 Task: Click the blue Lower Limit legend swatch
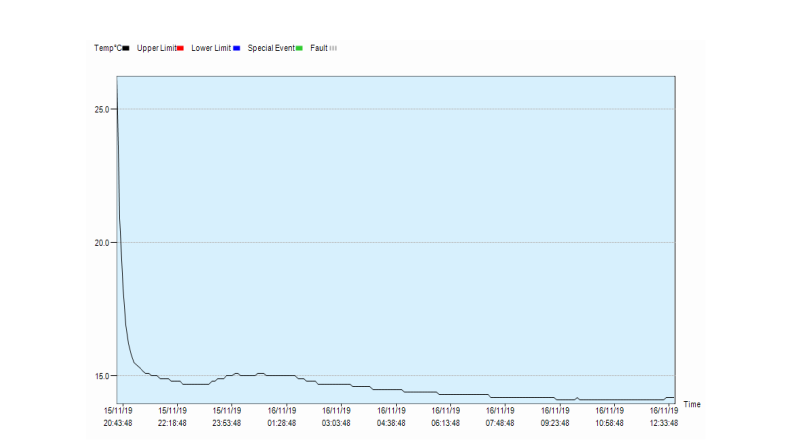pyautogui.click(x=236, y=48)
